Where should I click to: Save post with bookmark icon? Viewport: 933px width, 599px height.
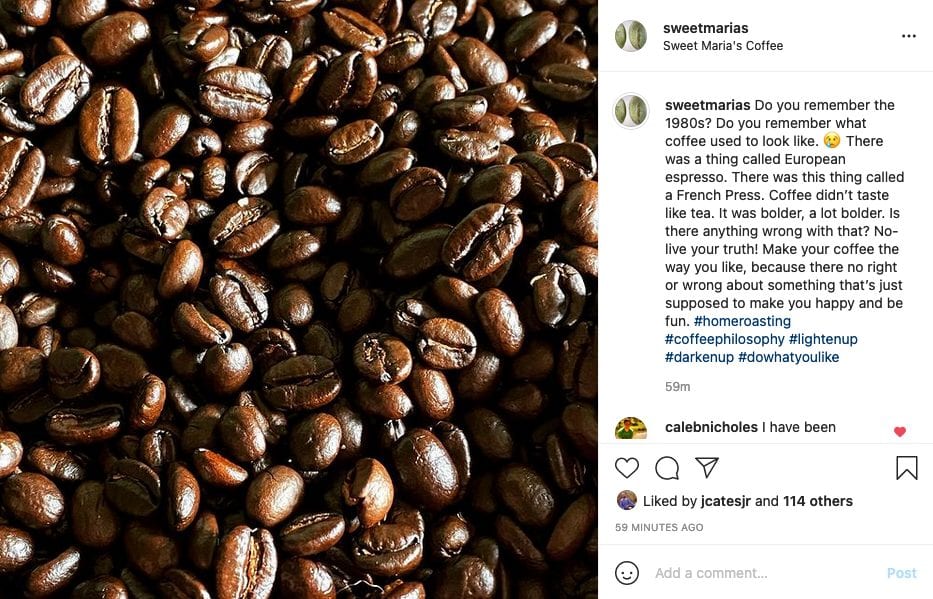pyautogui.click(x=907, y=468)
